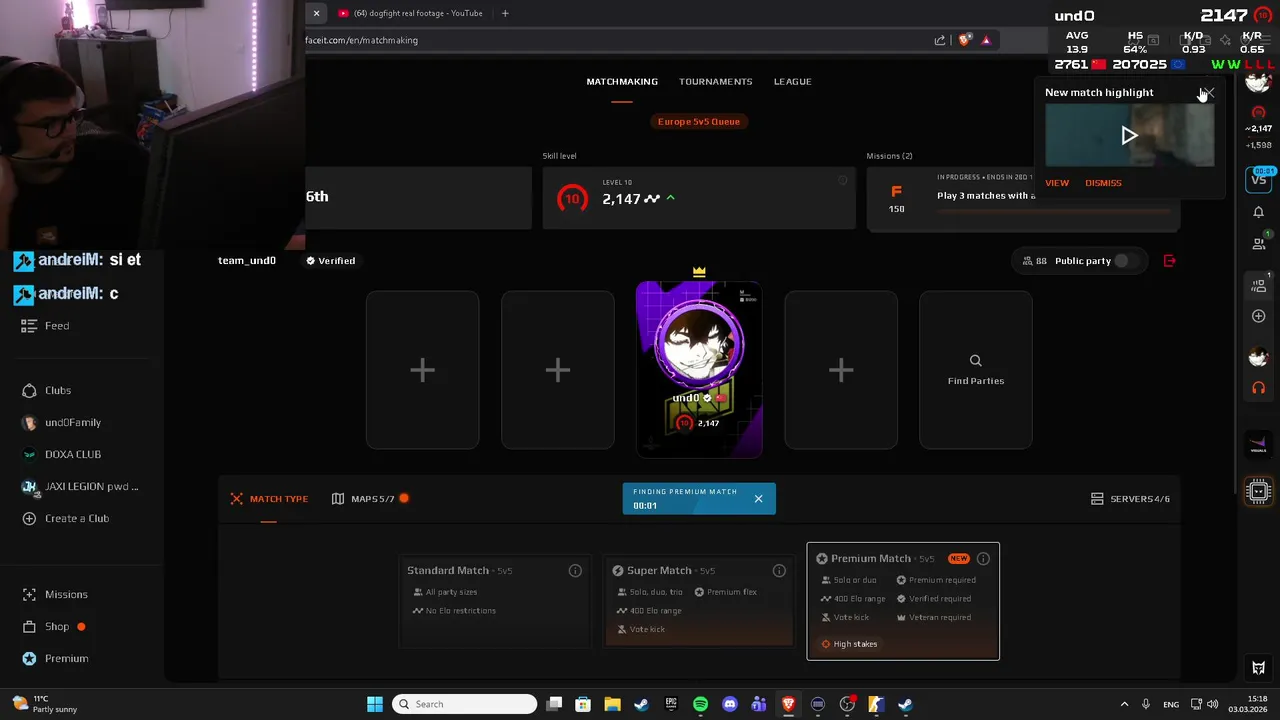Open Windows Start menu

(x=375, y=704)
